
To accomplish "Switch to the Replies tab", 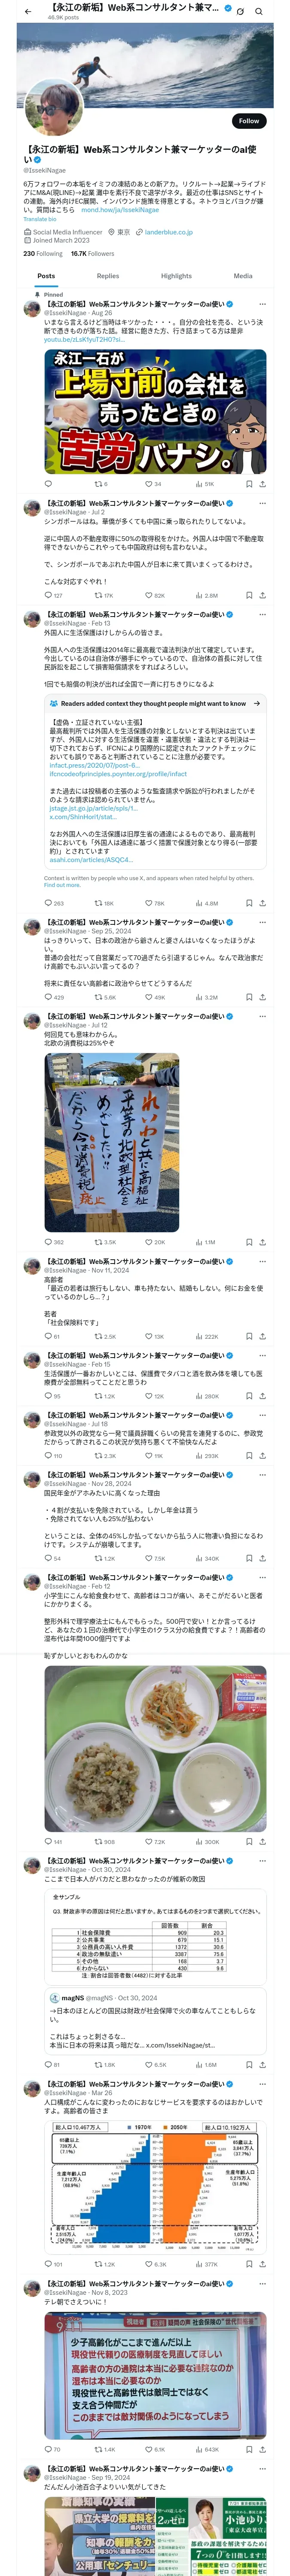I will [108, 276].
